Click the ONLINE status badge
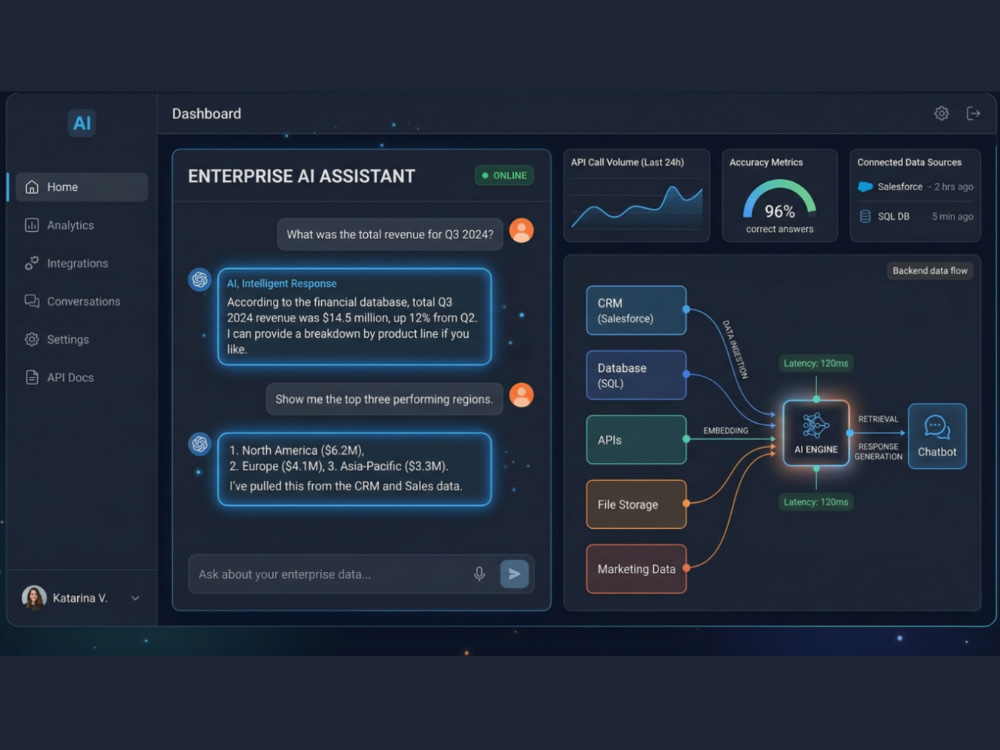 pos(504,175)
